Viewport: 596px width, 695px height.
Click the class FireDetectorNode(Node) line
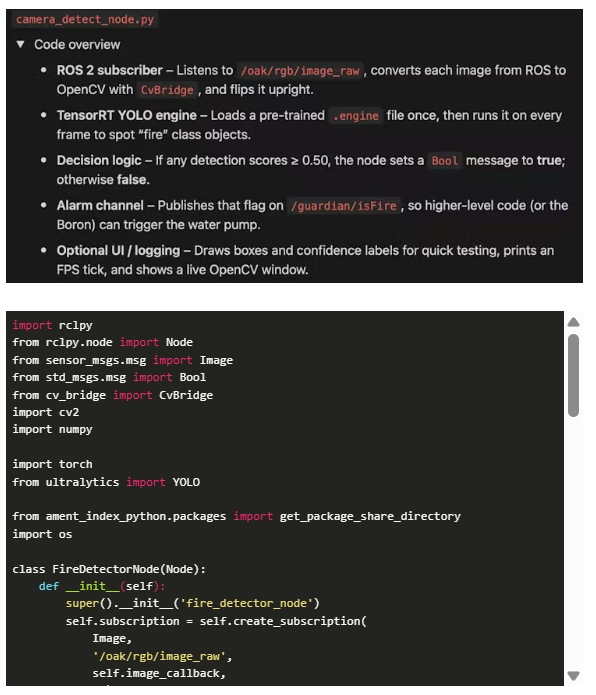coord(109,569)
